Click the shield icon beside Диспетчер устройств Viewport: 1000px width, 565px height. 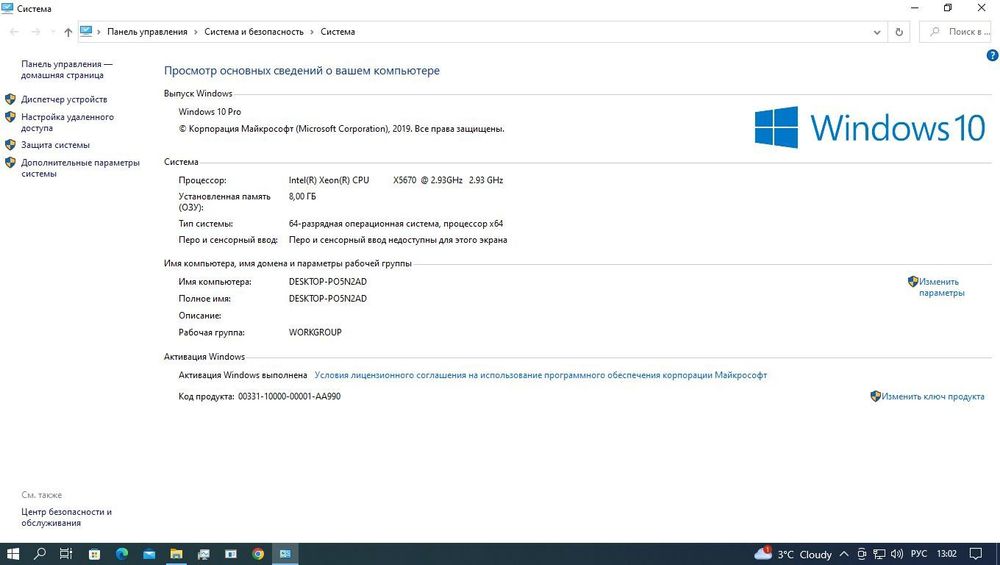coord(10,99)
